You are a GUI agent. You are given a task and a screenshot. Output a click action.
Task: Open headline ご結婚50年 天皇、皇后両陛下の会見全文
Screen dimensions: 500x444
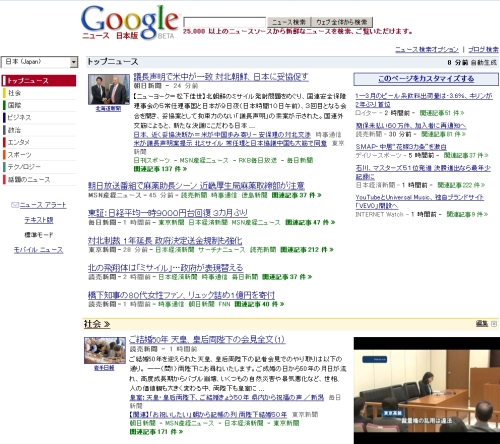(x=207, y=340)
